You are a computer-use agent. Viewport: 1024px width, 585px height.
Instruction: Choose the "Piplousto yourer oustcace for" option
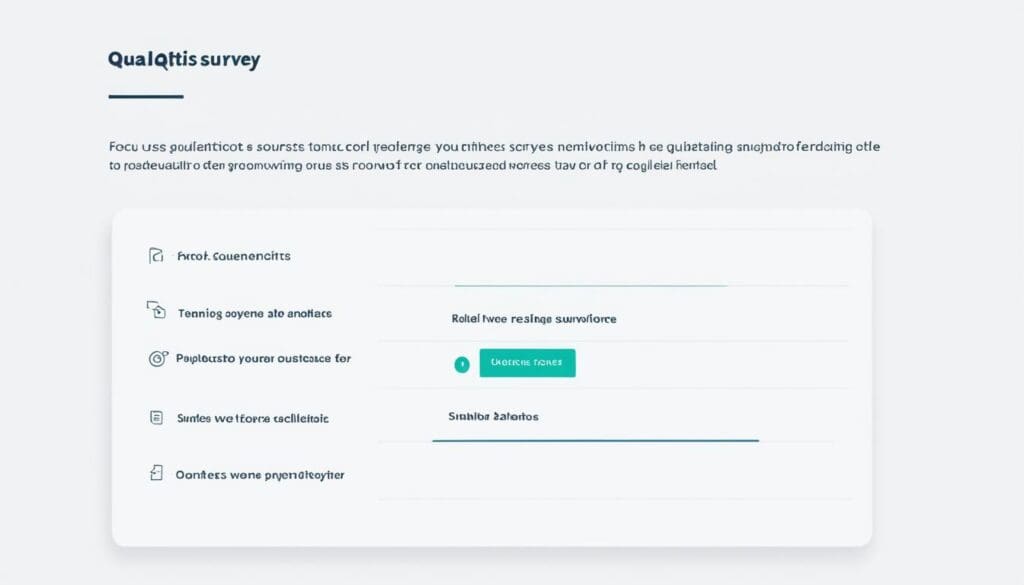click(x=263, y=358)
